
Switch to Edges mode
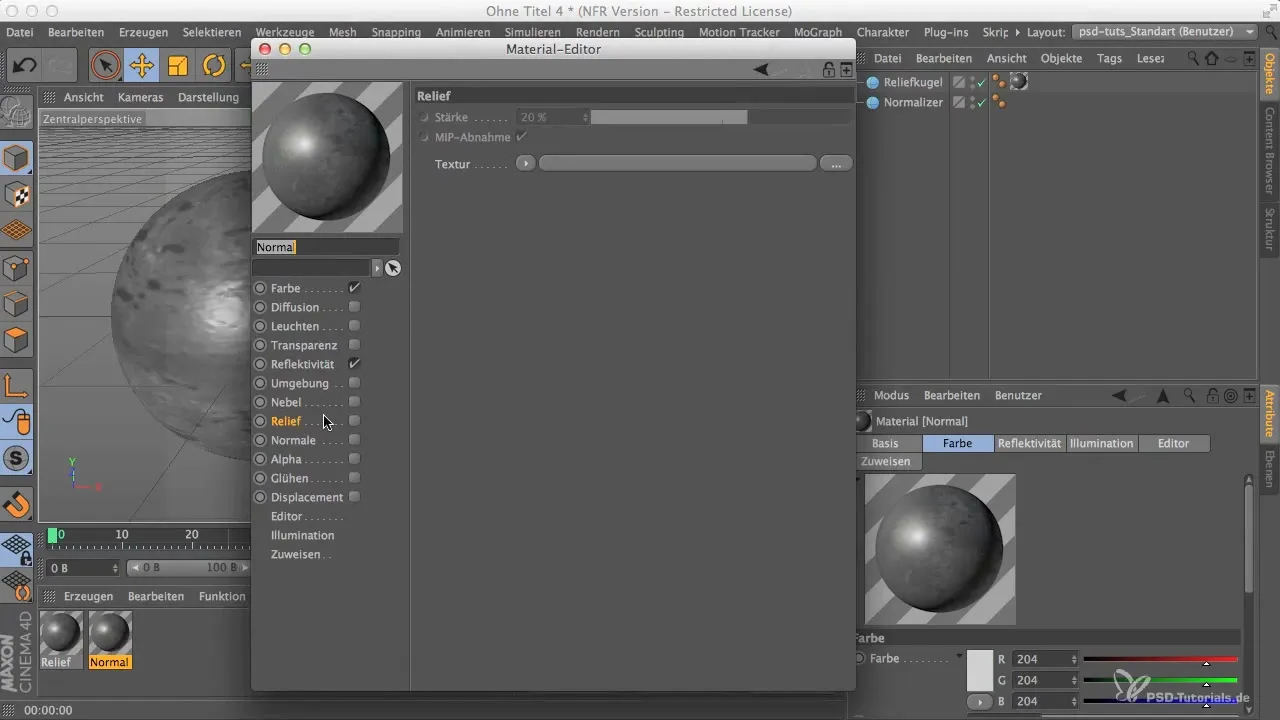pyautogui.click(x=17, y=303)
